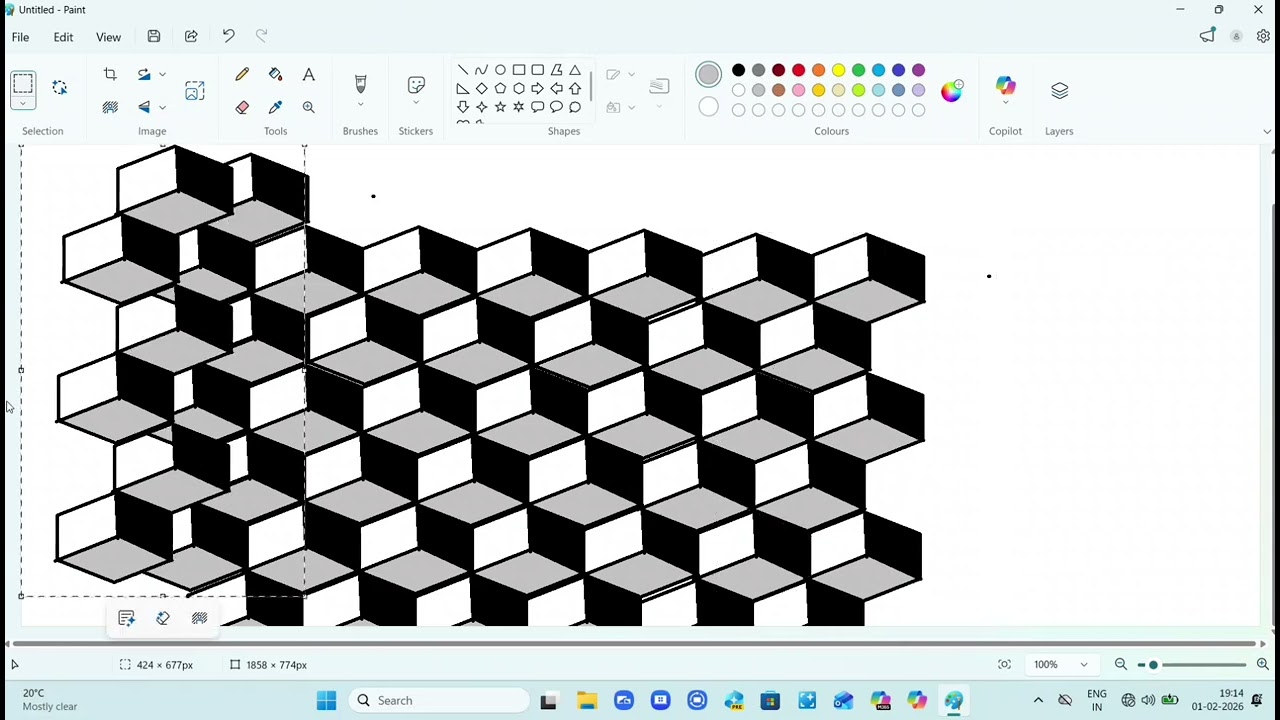This screenshot has width=1280, height=720.
Task: Pick the red colour swatch
Action: (798, 70)
